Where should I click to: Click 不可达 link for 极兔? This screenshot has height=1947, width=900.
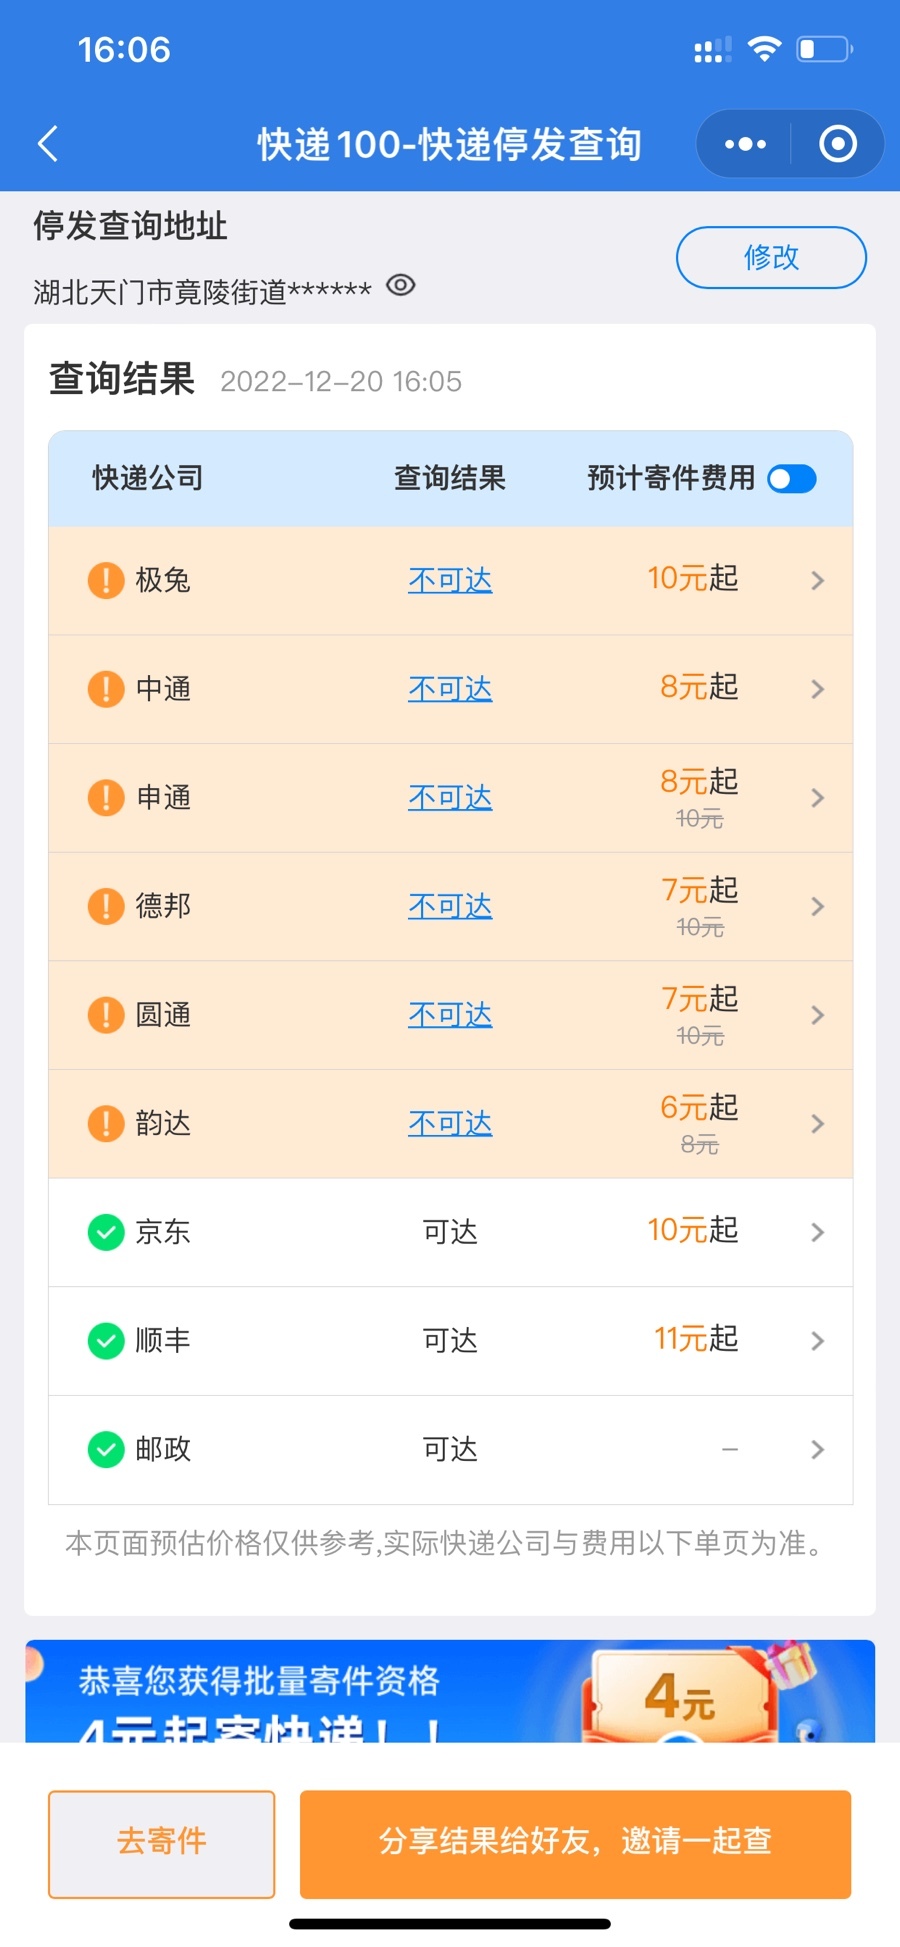pos(450,580)
